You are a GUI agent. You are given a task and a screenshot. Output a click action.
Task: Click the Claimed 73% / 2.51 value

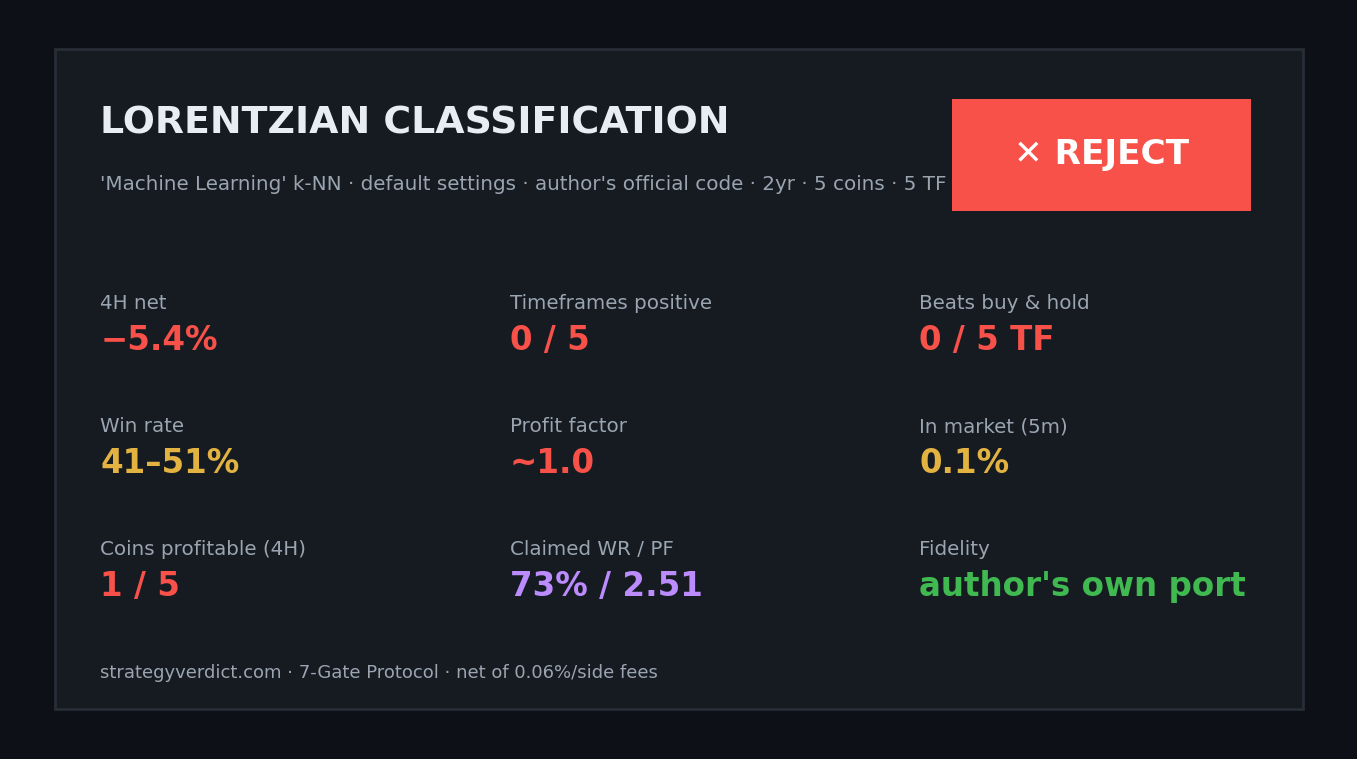pos(606,586)
